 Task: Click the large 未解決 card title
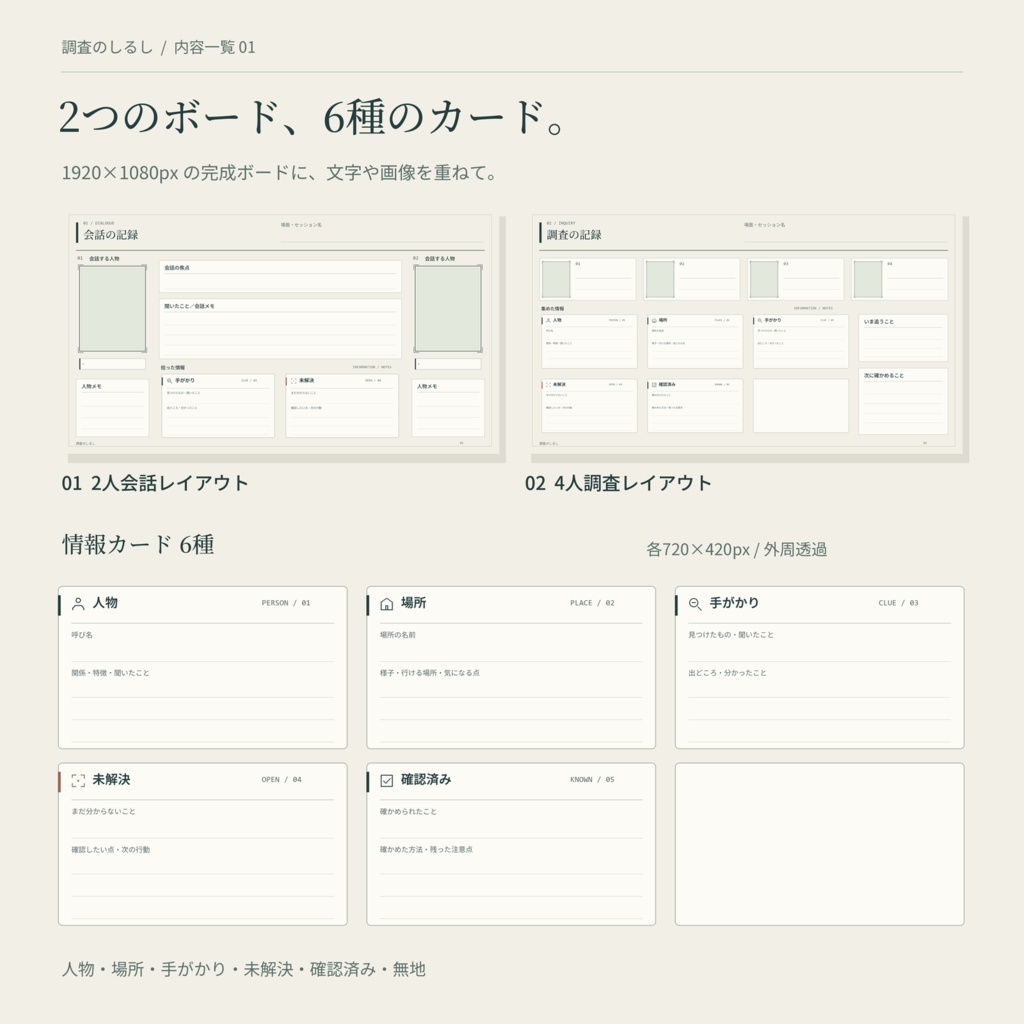tap(111, 779)
